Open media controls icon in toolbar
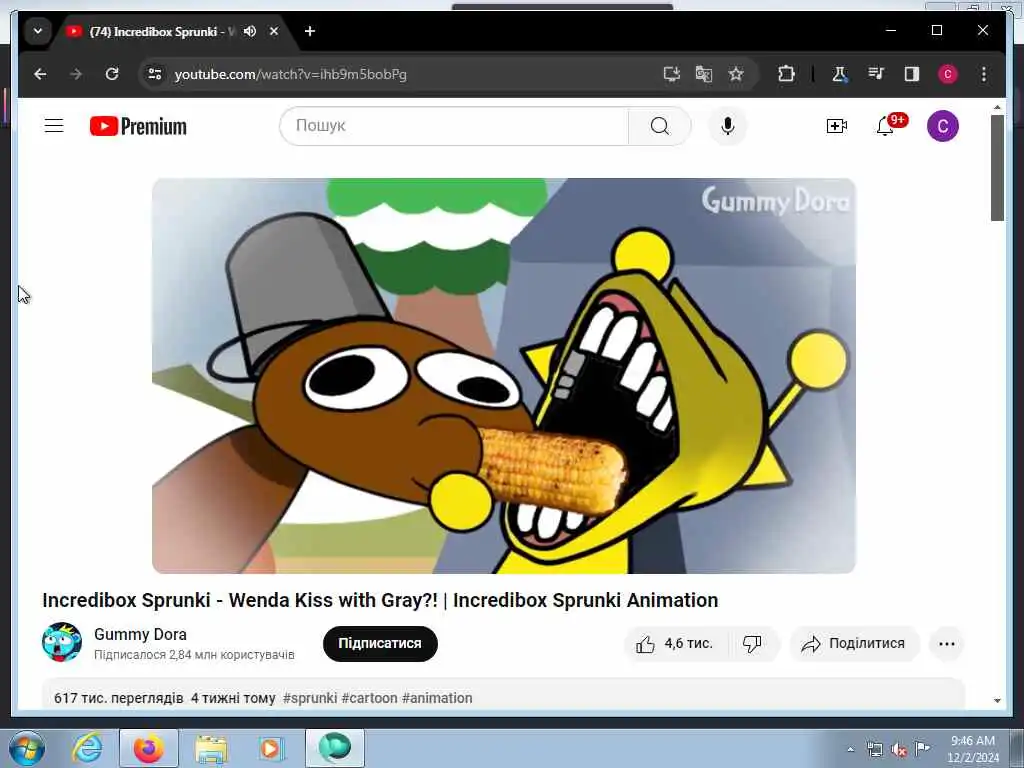 pos(876,74)
